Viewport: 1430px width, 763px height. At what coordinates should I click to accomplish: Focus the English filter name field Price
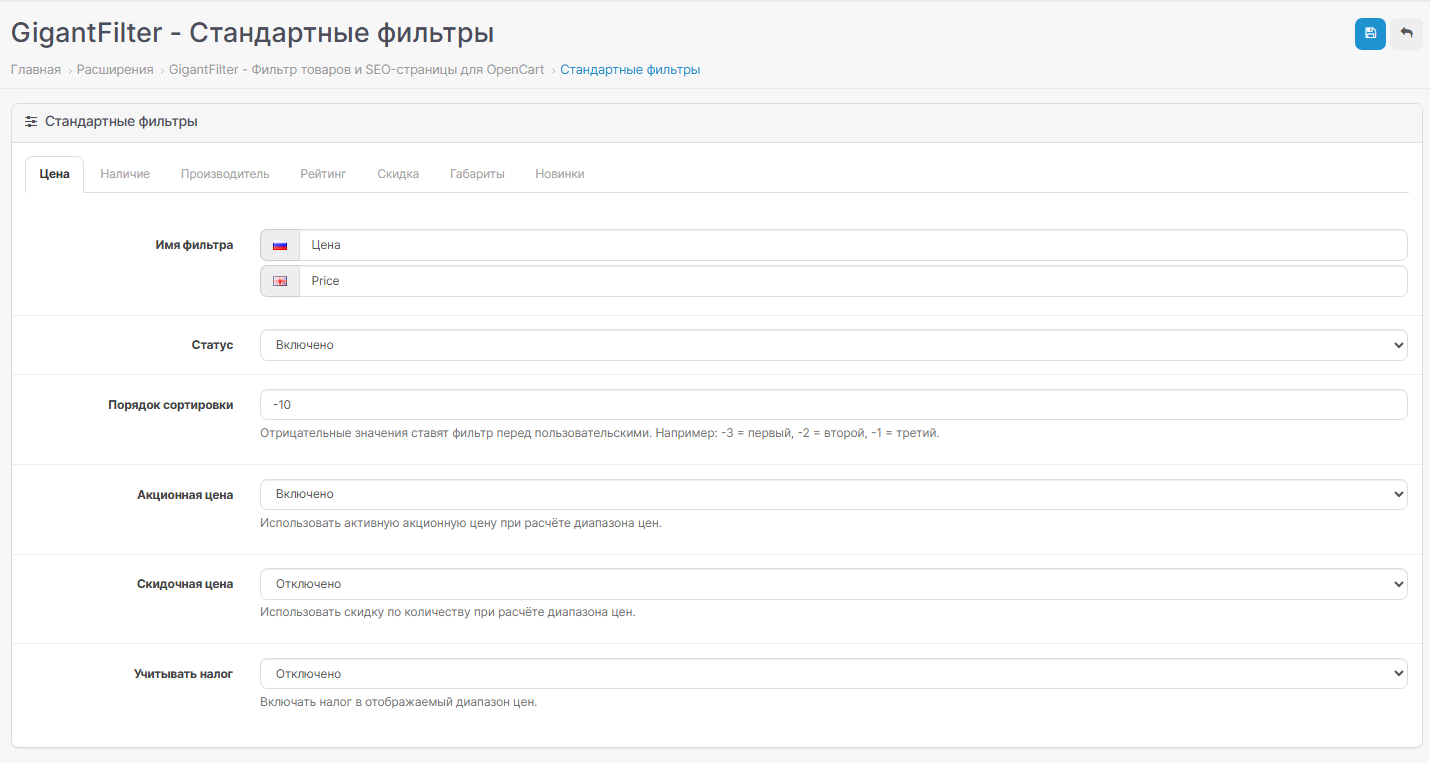click(x=853, y=281)
